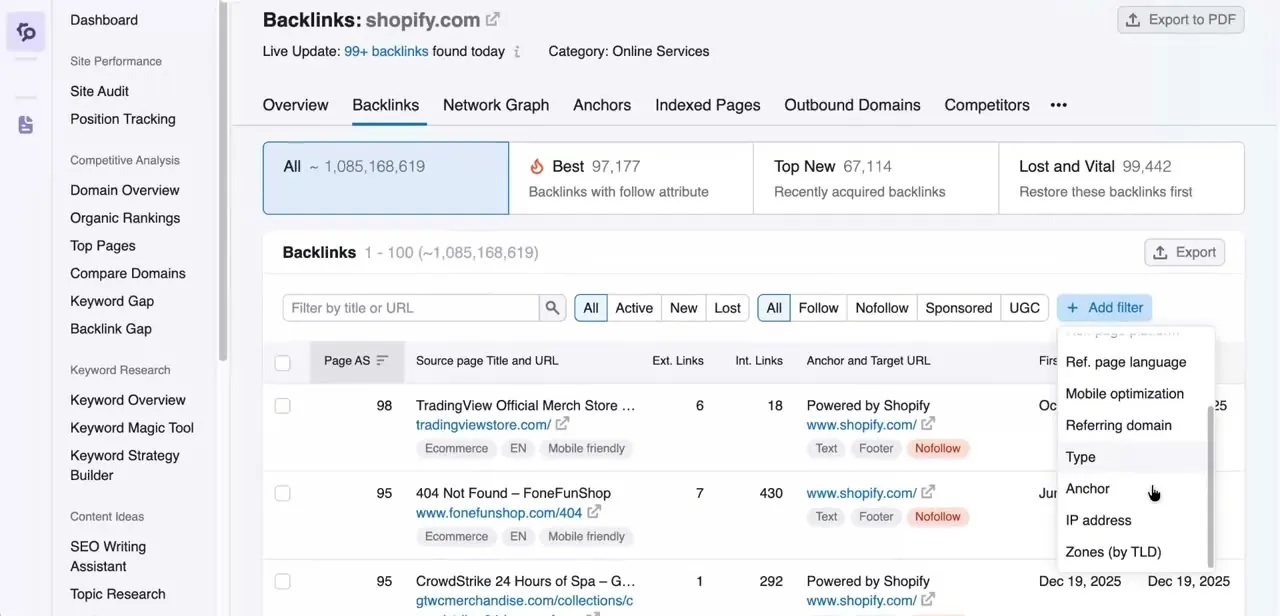Check the TradingView Official Merch Store row

[x=283, y=406]
